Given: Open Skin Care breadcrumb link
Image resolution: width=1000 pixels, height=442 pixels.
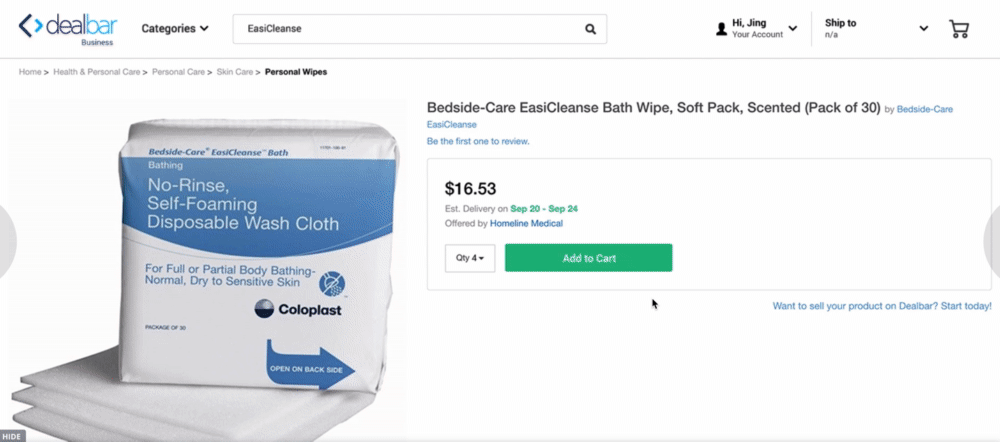Looking at the screenshot, I should tap(237, 72).
